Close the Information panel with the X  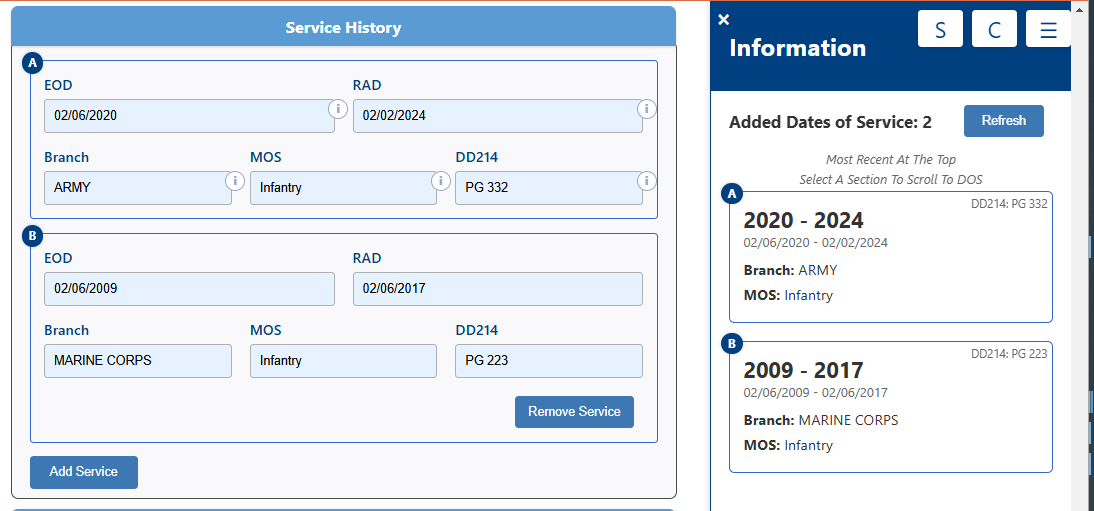(x=724, y=20)
